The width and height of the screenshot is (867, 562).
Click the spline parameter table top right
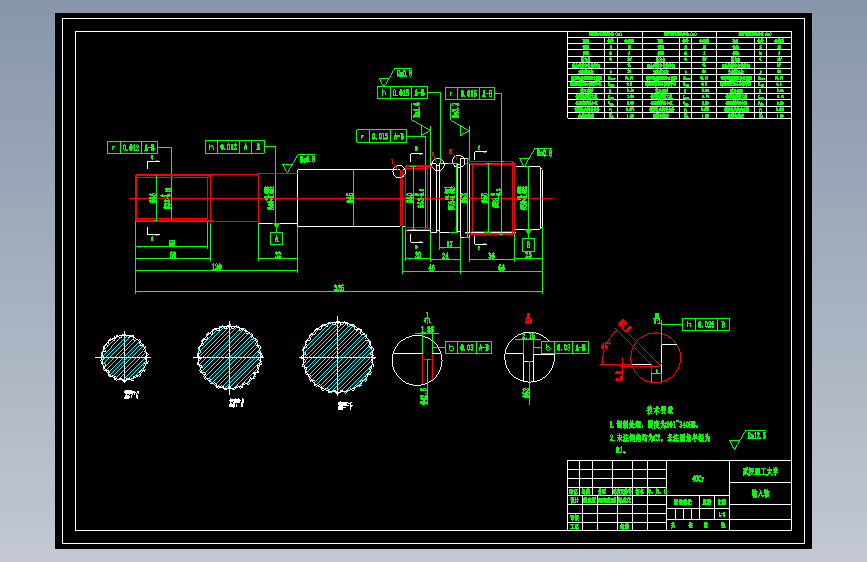click(680, 75)
